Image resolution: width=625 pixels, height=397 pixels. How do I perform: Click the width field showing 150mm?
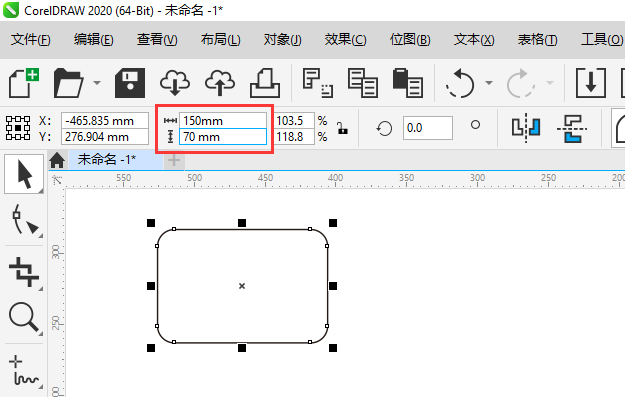click(223, 120)
